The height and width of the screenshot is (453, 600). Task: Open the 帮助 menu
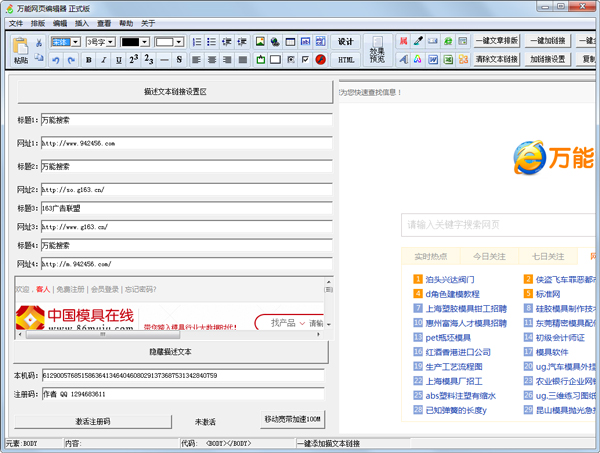click(126, 24)
